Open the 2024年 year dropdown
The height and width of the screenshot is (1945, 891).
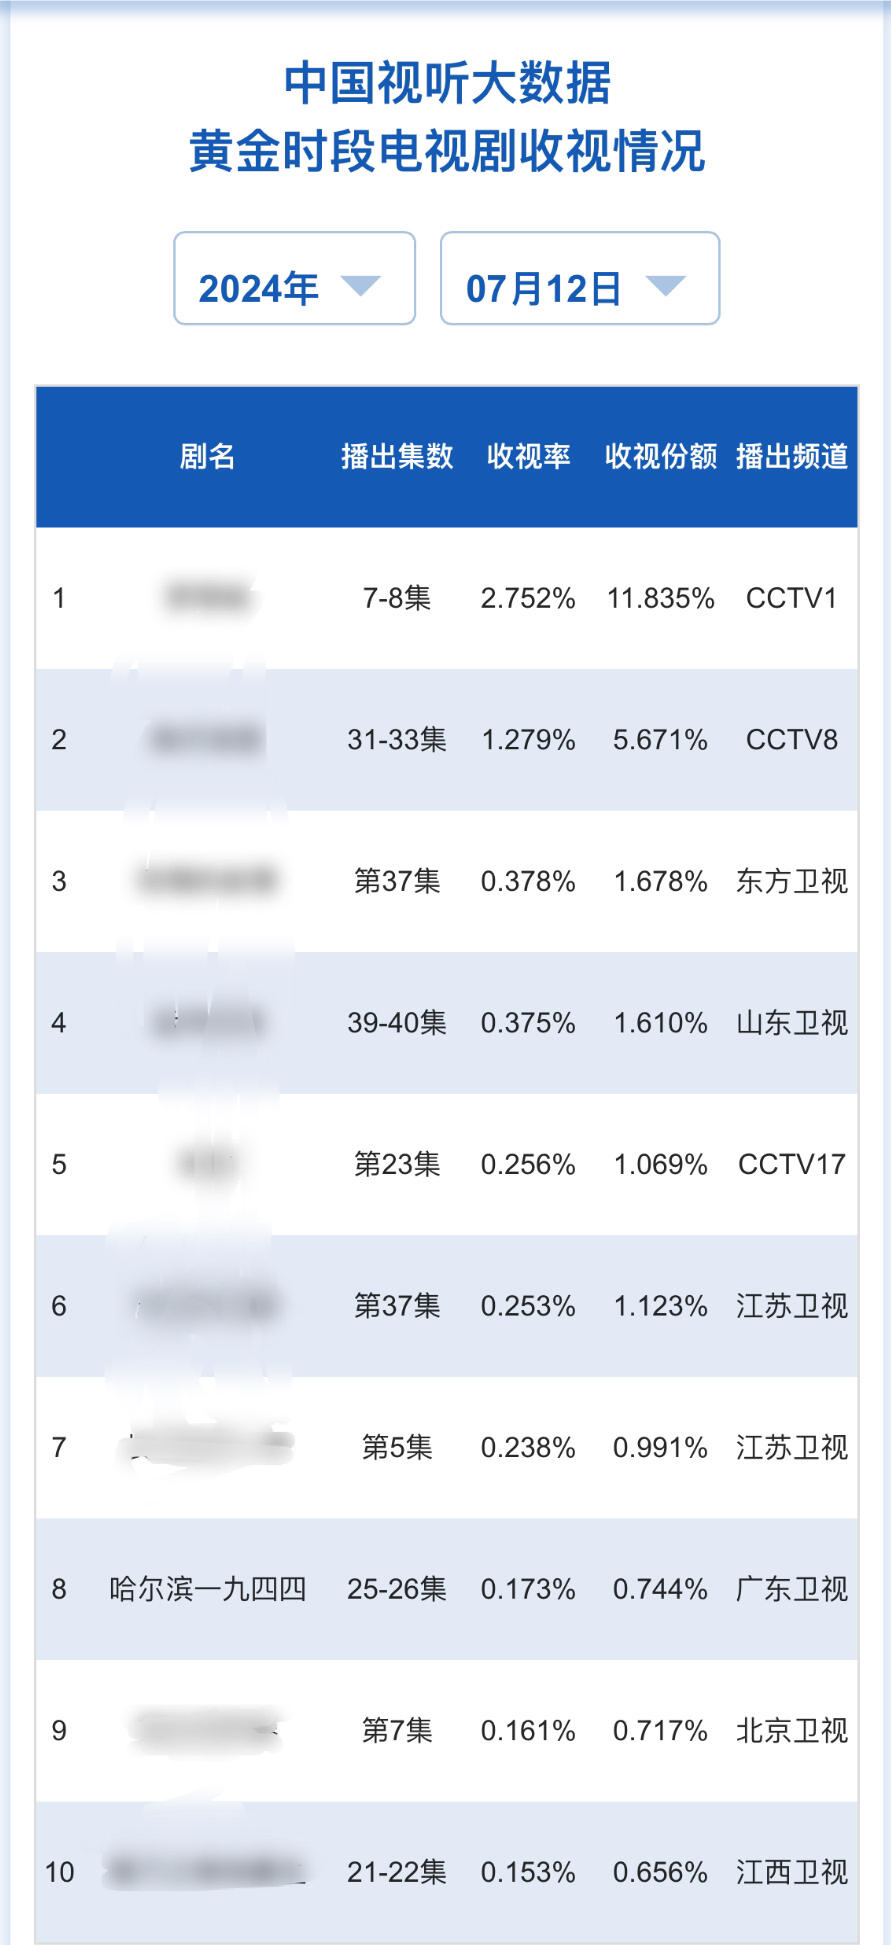coord(294,279)
